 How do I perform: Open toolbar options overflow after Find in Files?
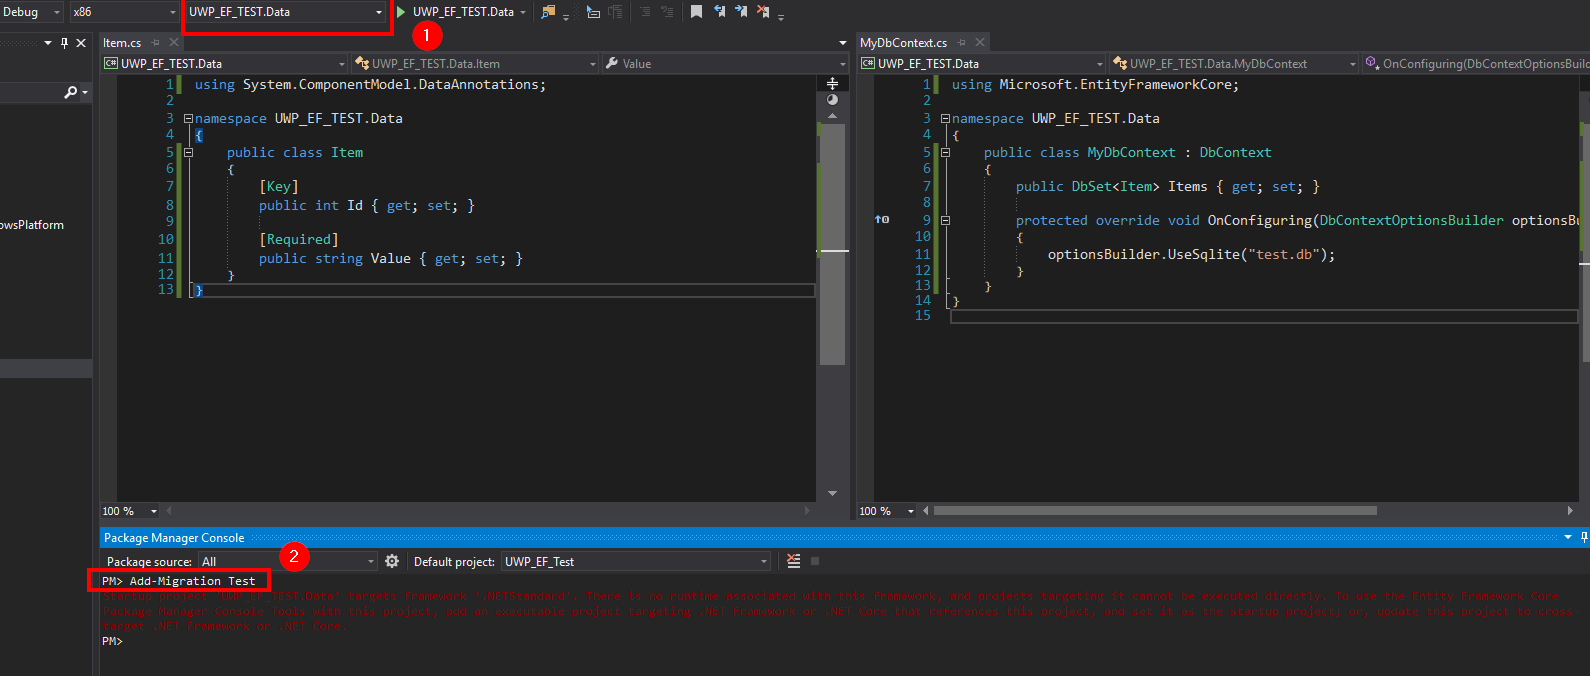tap(566, 16)
